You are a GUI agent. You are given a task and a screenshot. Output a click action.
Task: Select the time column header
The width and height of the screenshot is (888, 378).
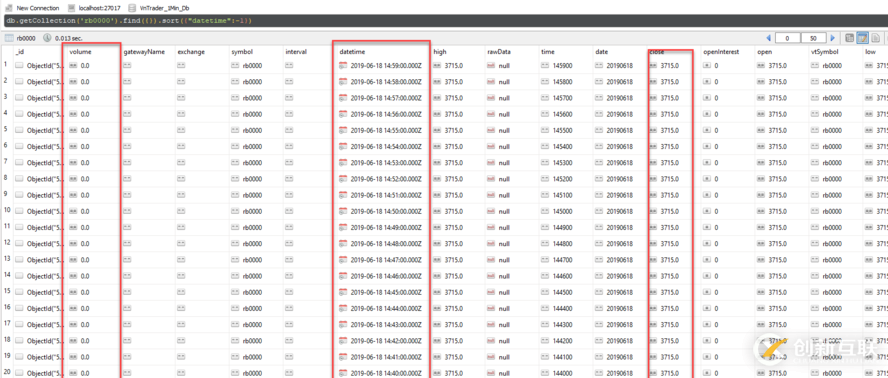pyautogui.click(x=548, y=52)
